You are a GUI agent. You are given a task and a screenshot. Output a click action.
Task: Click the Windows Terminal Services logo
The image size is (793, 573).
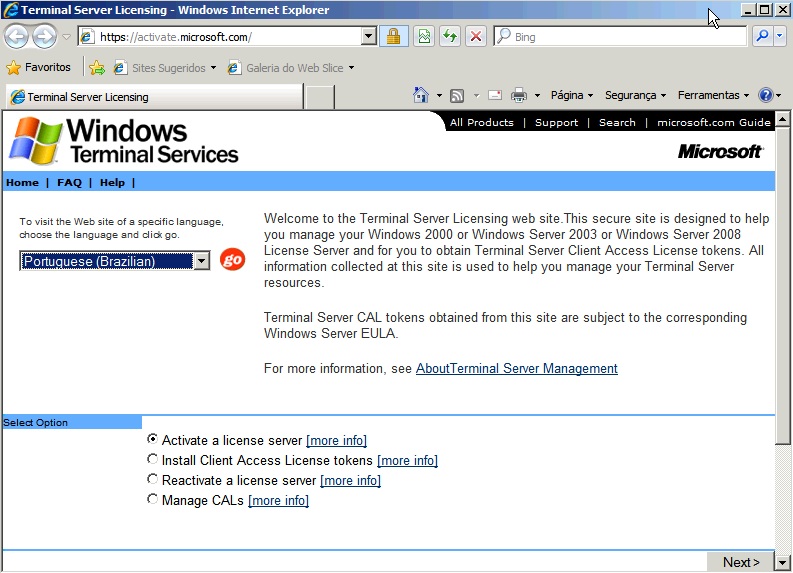[124, 141]
